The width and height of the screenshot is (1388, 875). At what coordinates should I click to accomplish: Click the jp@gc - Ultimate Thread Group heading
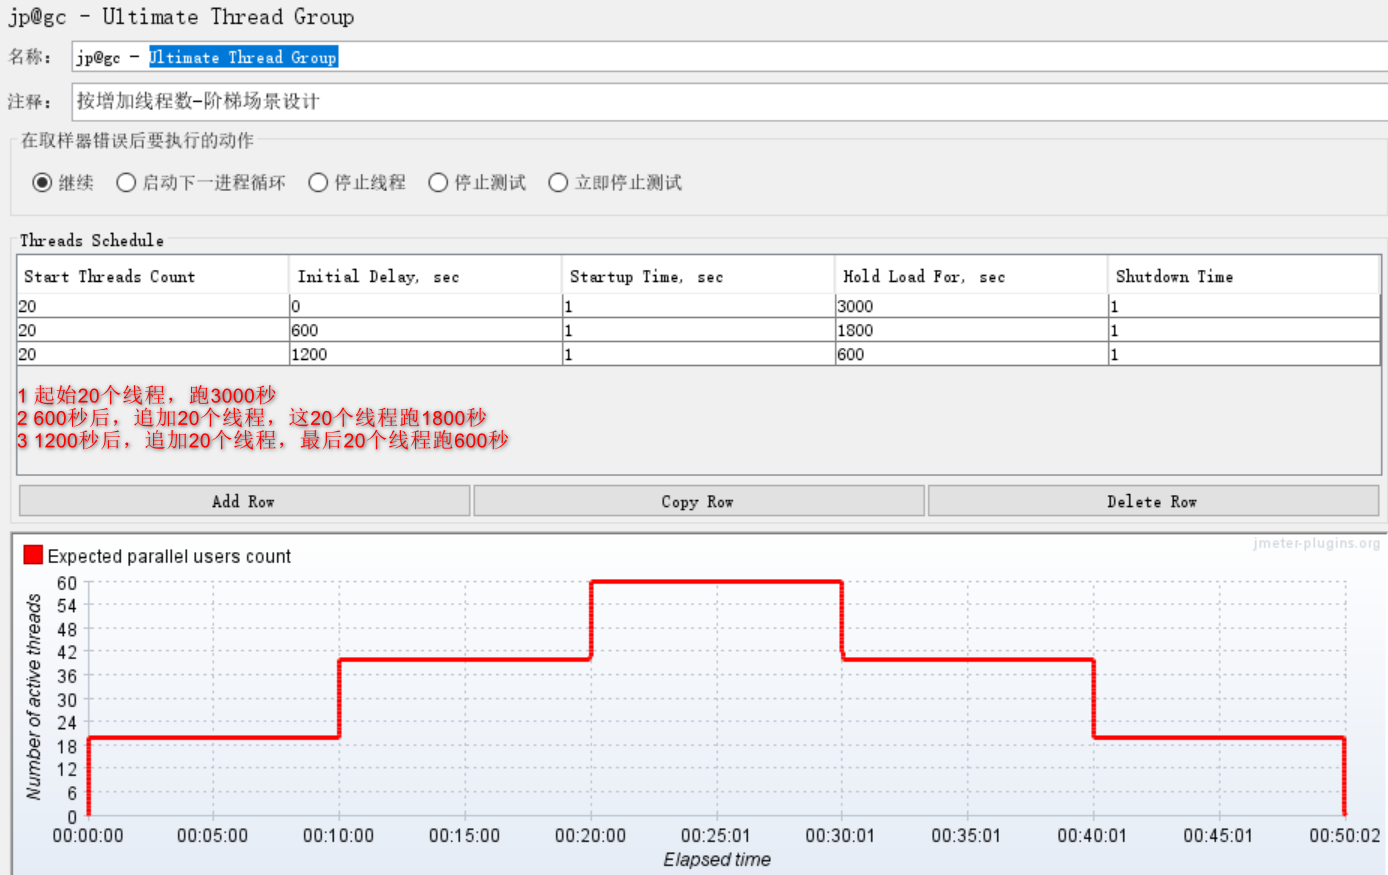(181, 17)
